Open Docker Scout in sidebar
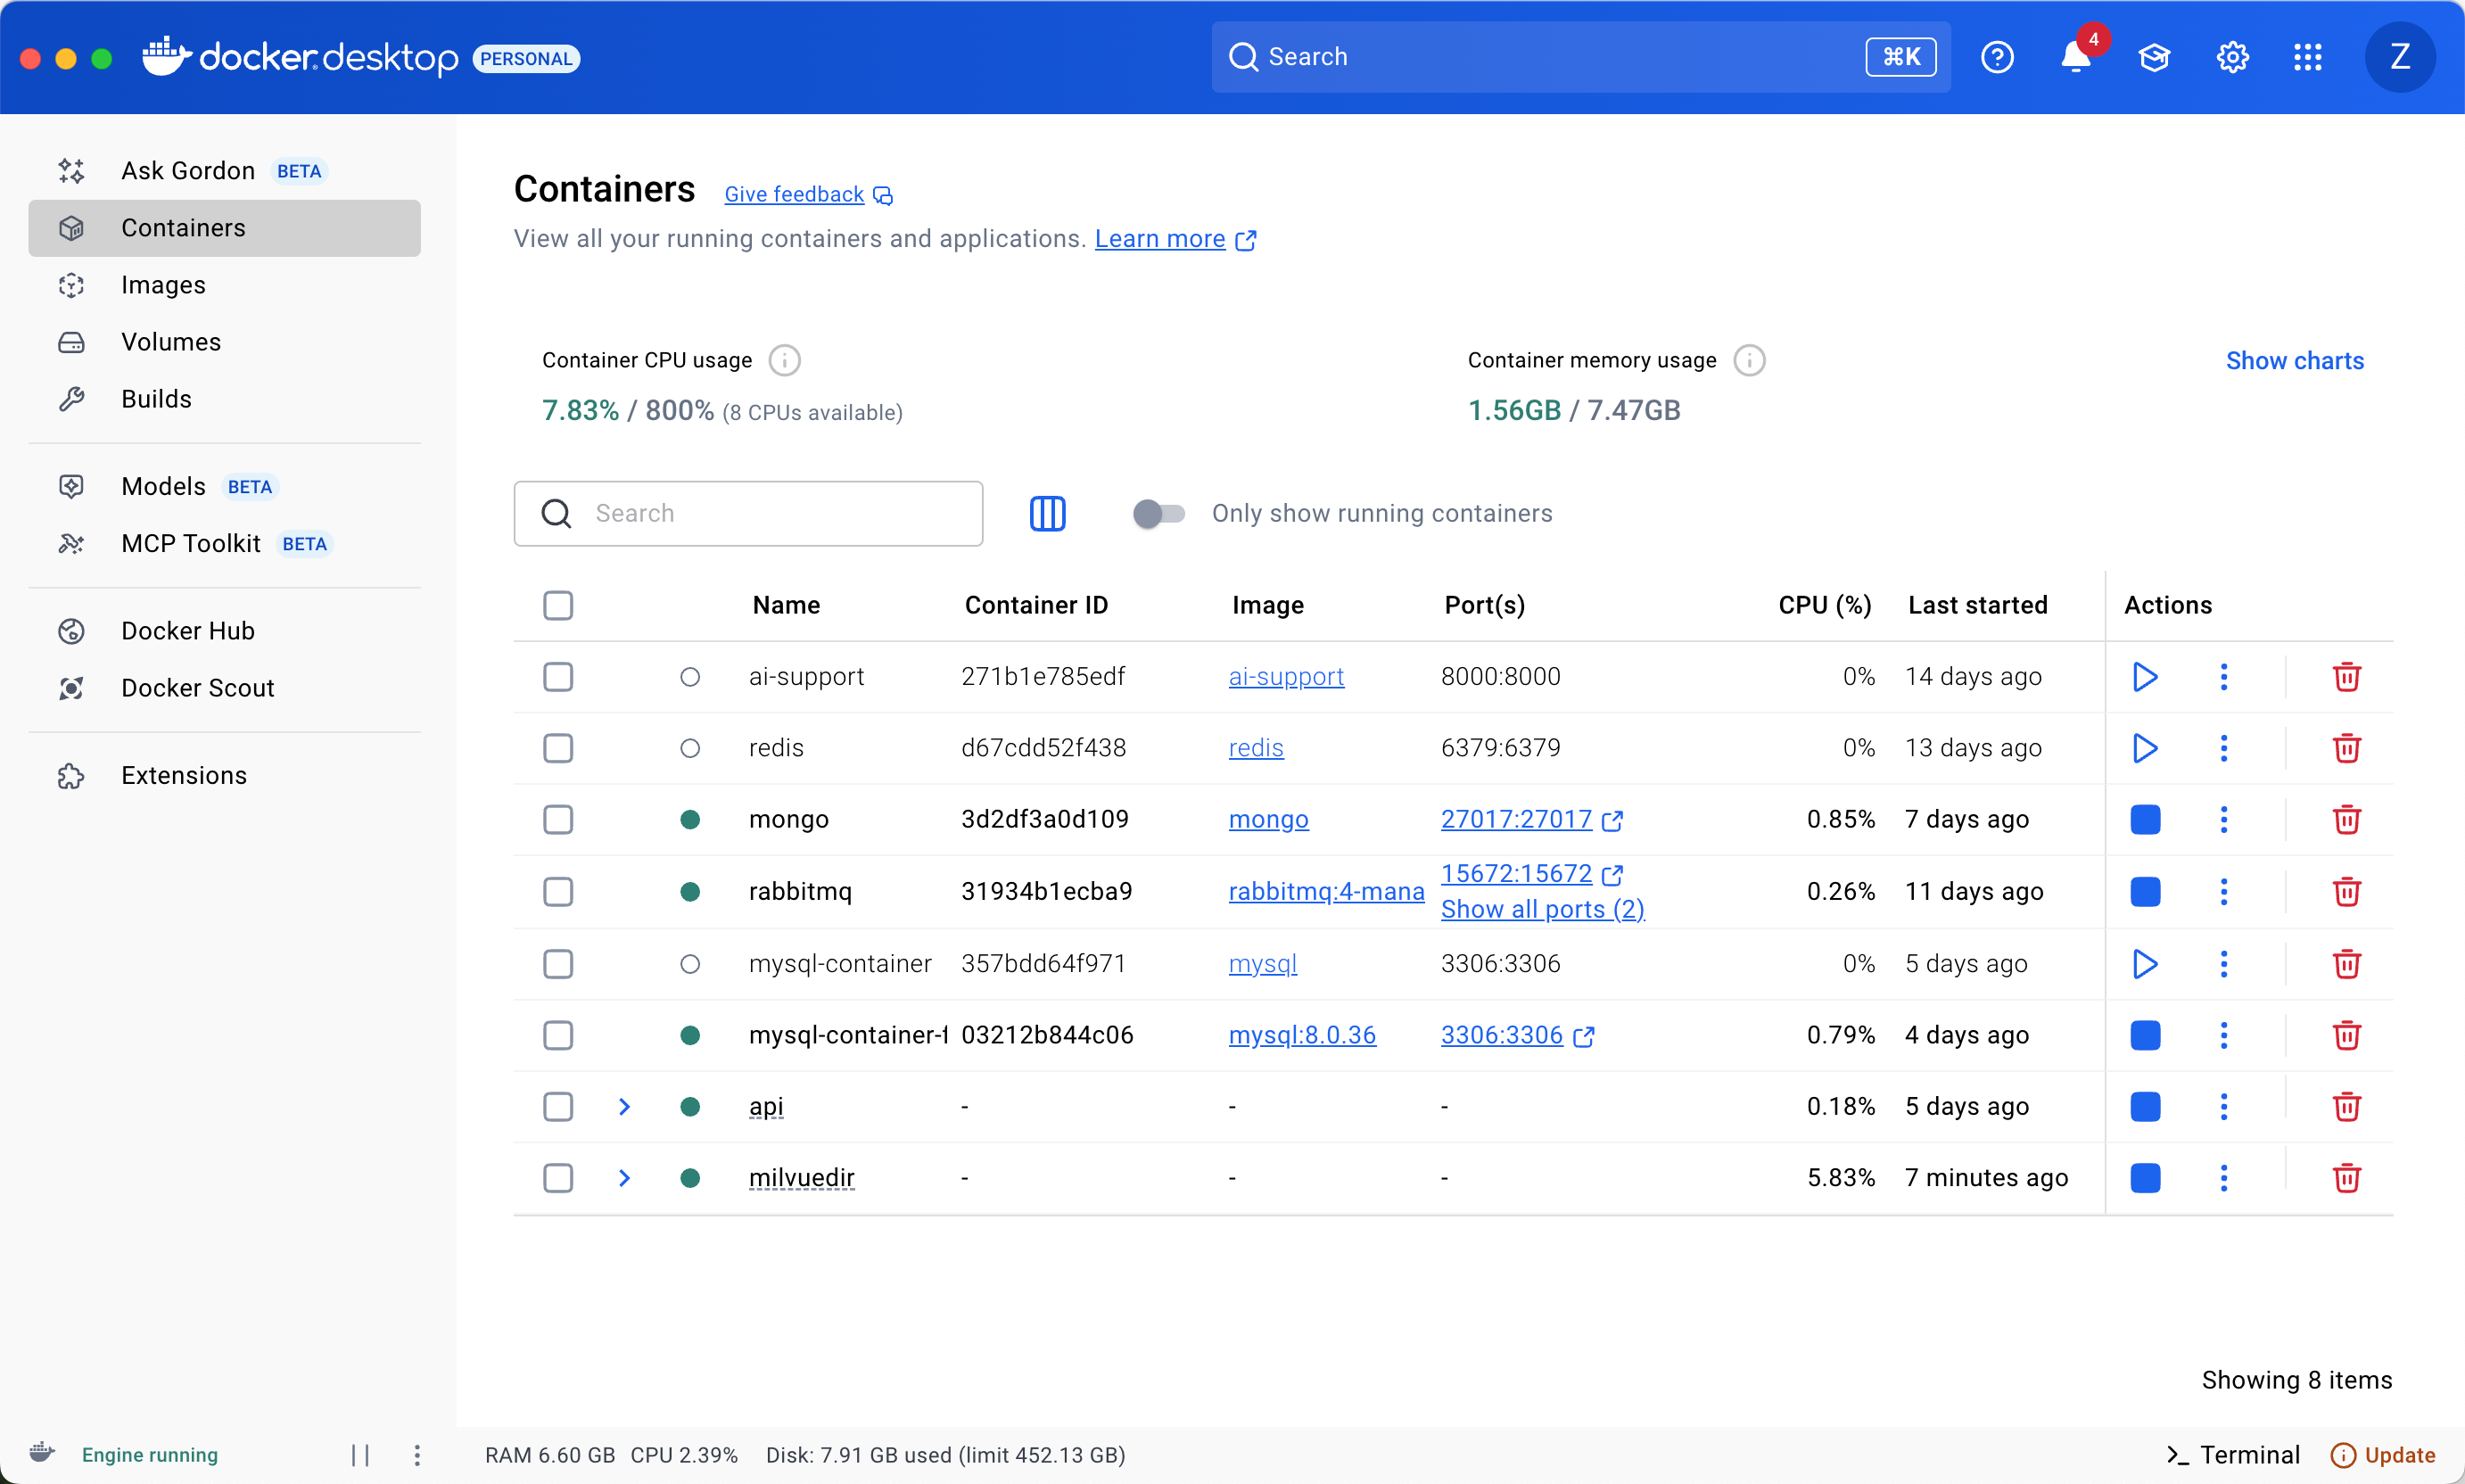Image resolution: width=2465 pixels, height=1484 pixels. click(224, 688)
